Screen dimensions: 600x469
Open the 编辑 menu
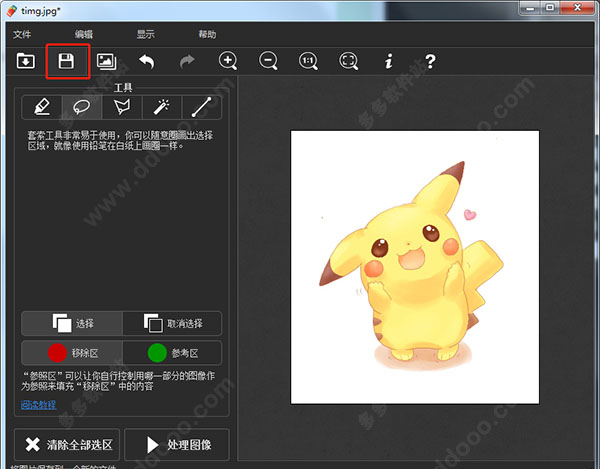pos(84,34)
